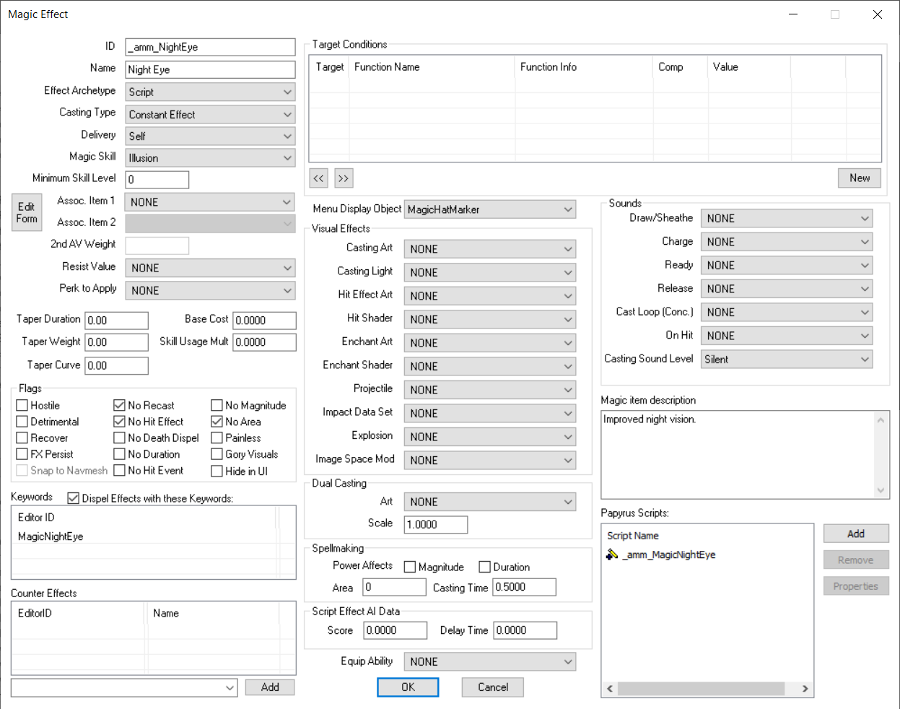Open the Projectile dropdown
900x709 pixels.
pos(490,390)
